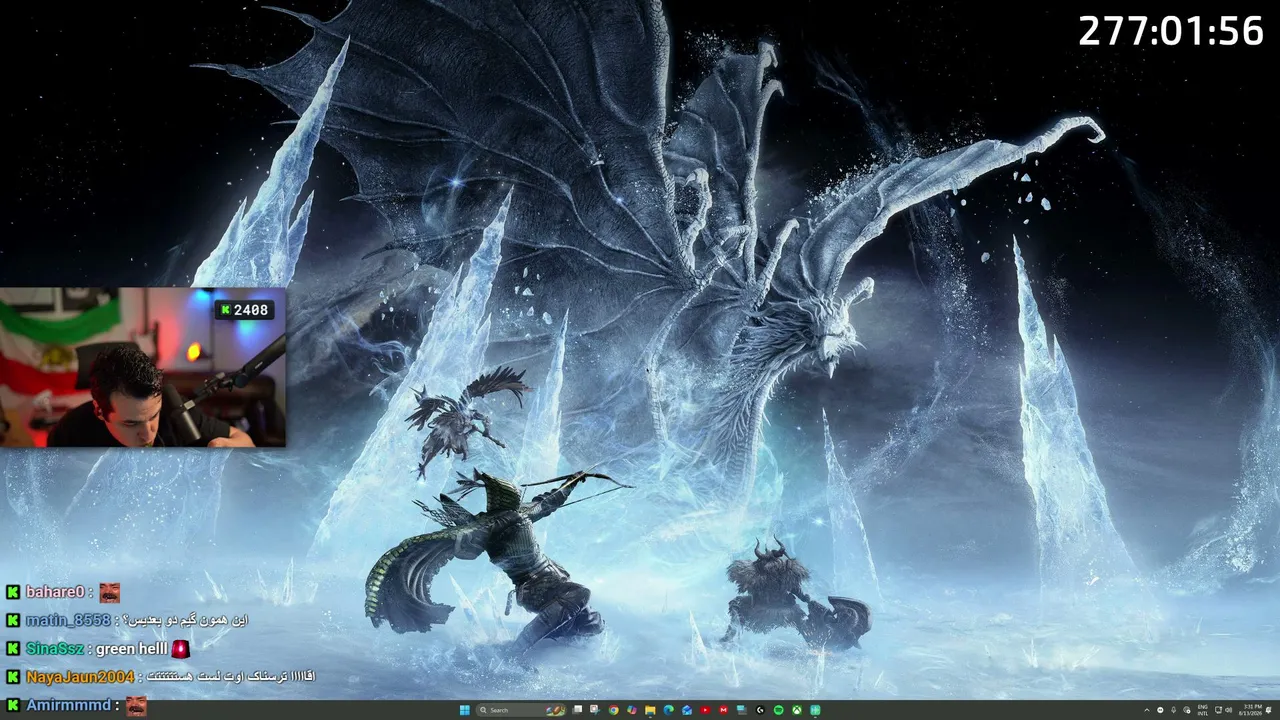Screen dimensions: 1280x720
Task: Click the matin_8558 username in chat
Action: [x=68, y=620]
